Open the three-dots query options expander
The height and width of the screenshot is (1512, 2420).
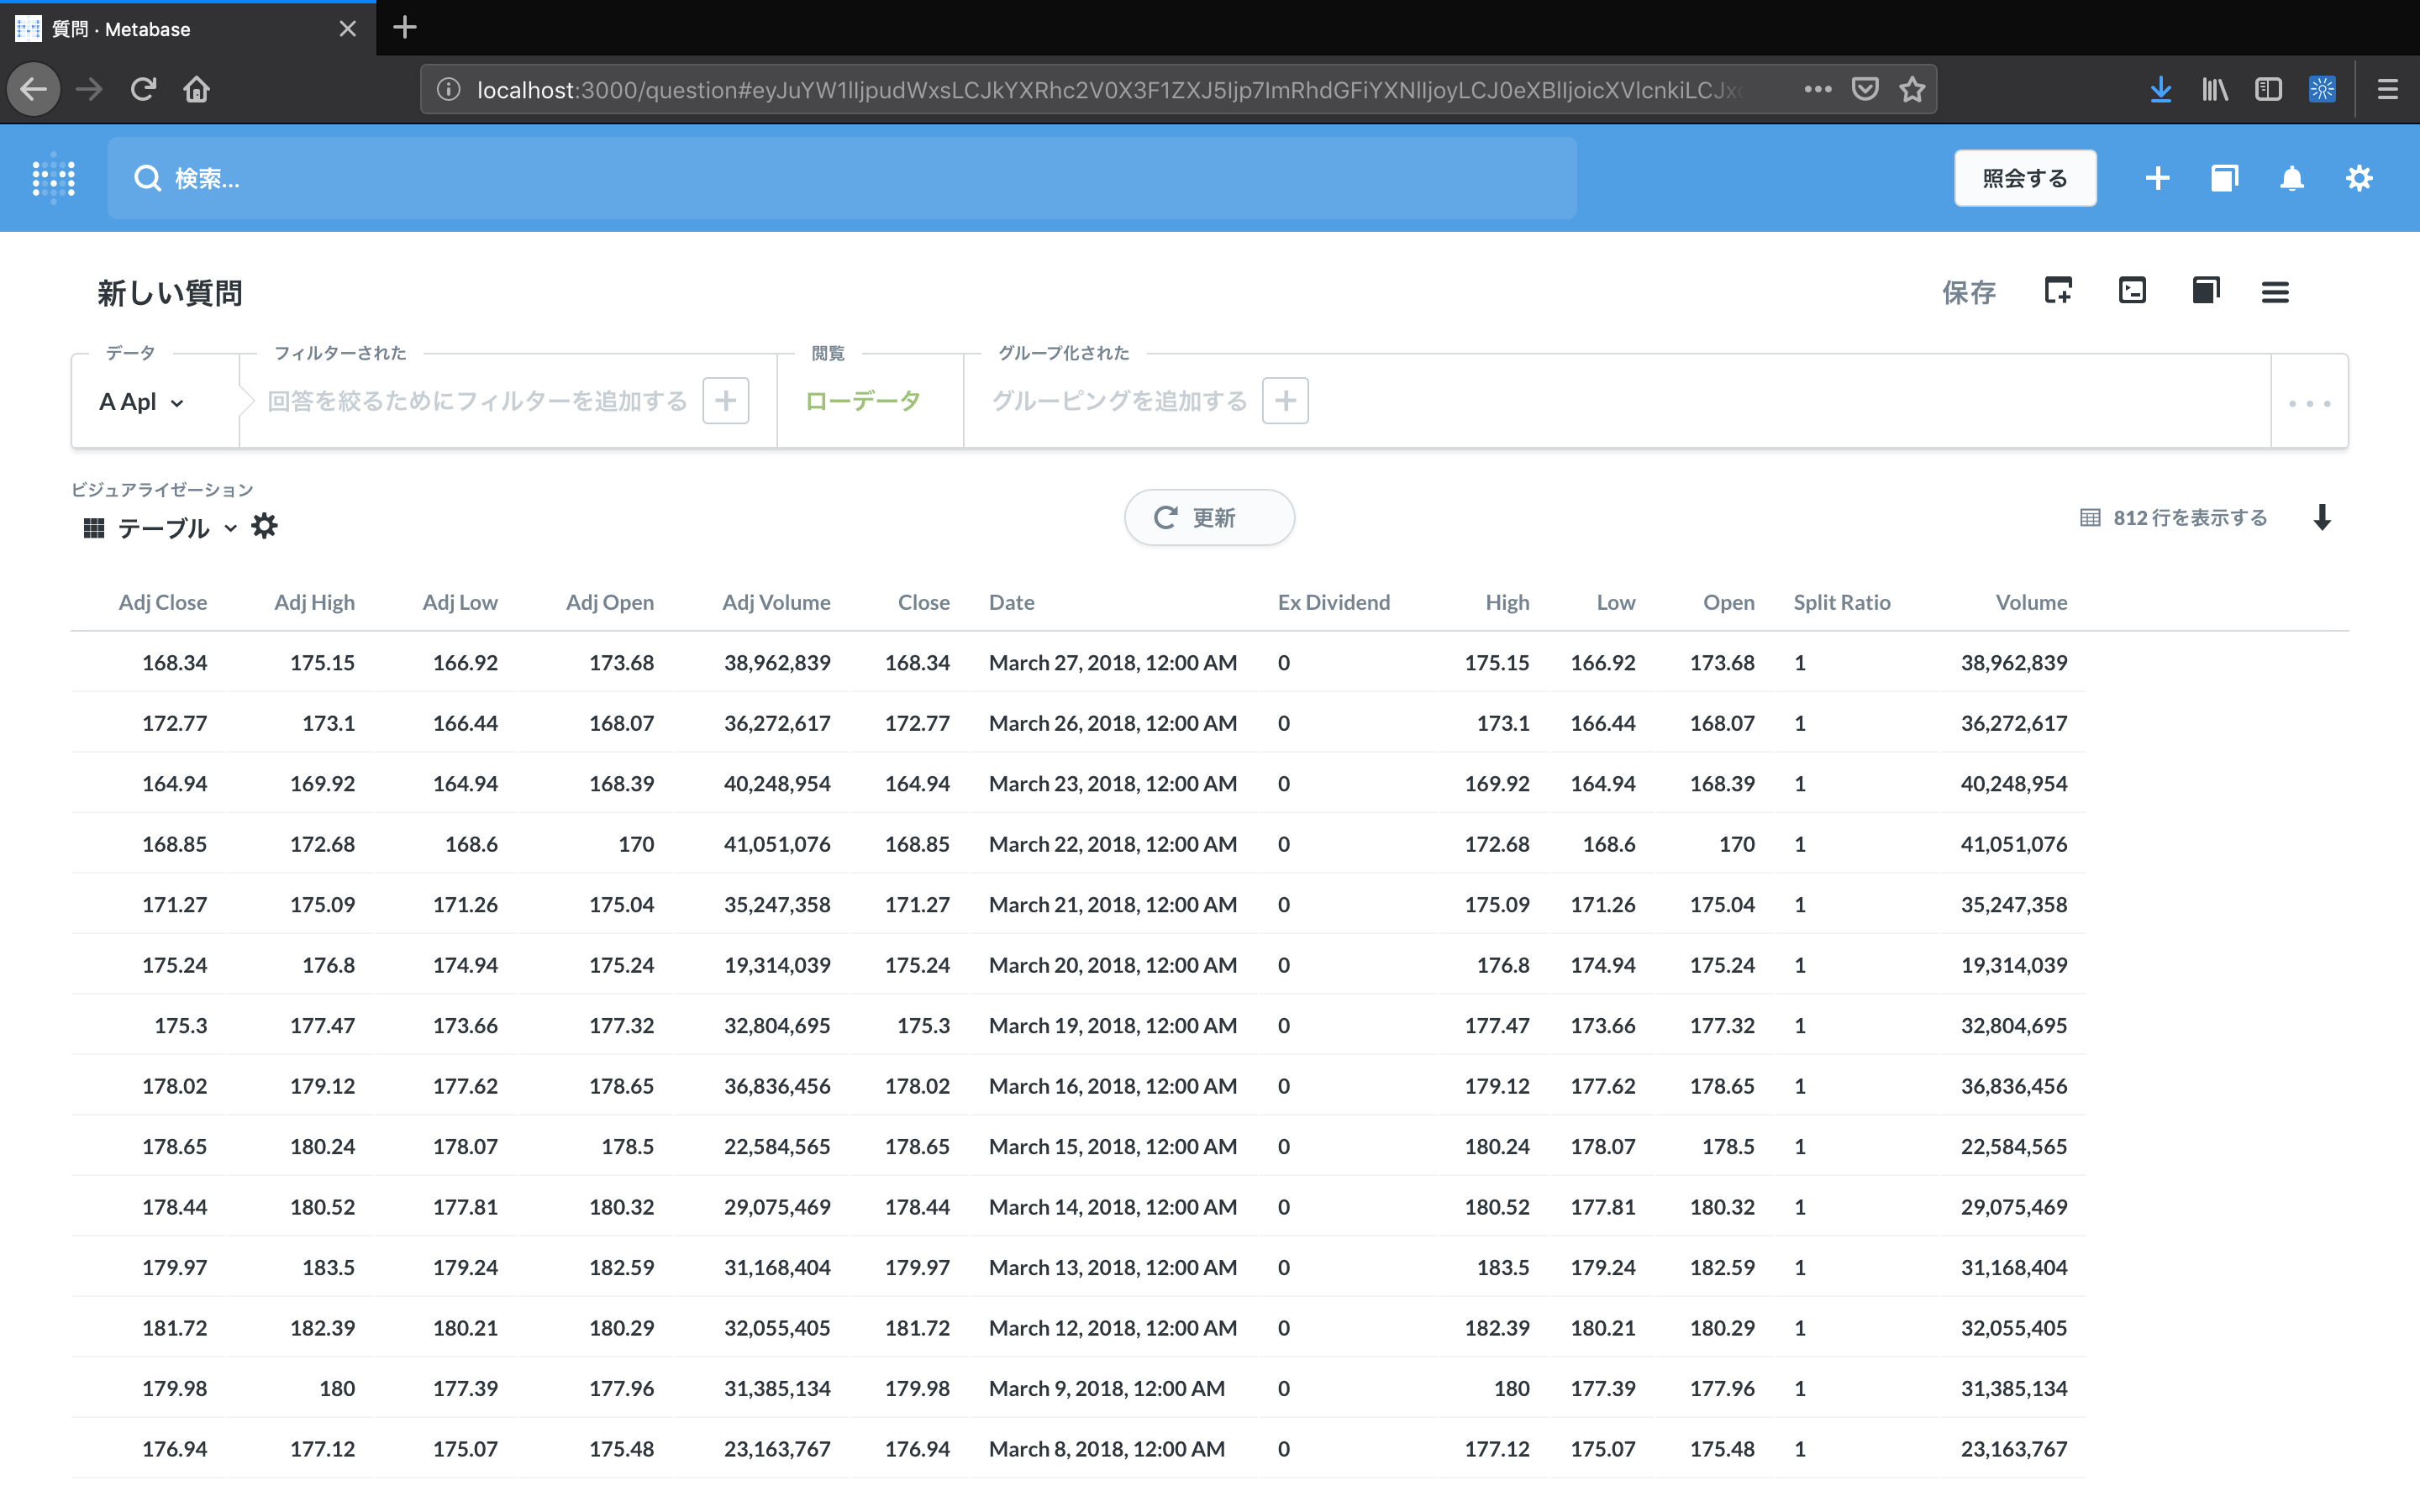tap(2309, 403)
